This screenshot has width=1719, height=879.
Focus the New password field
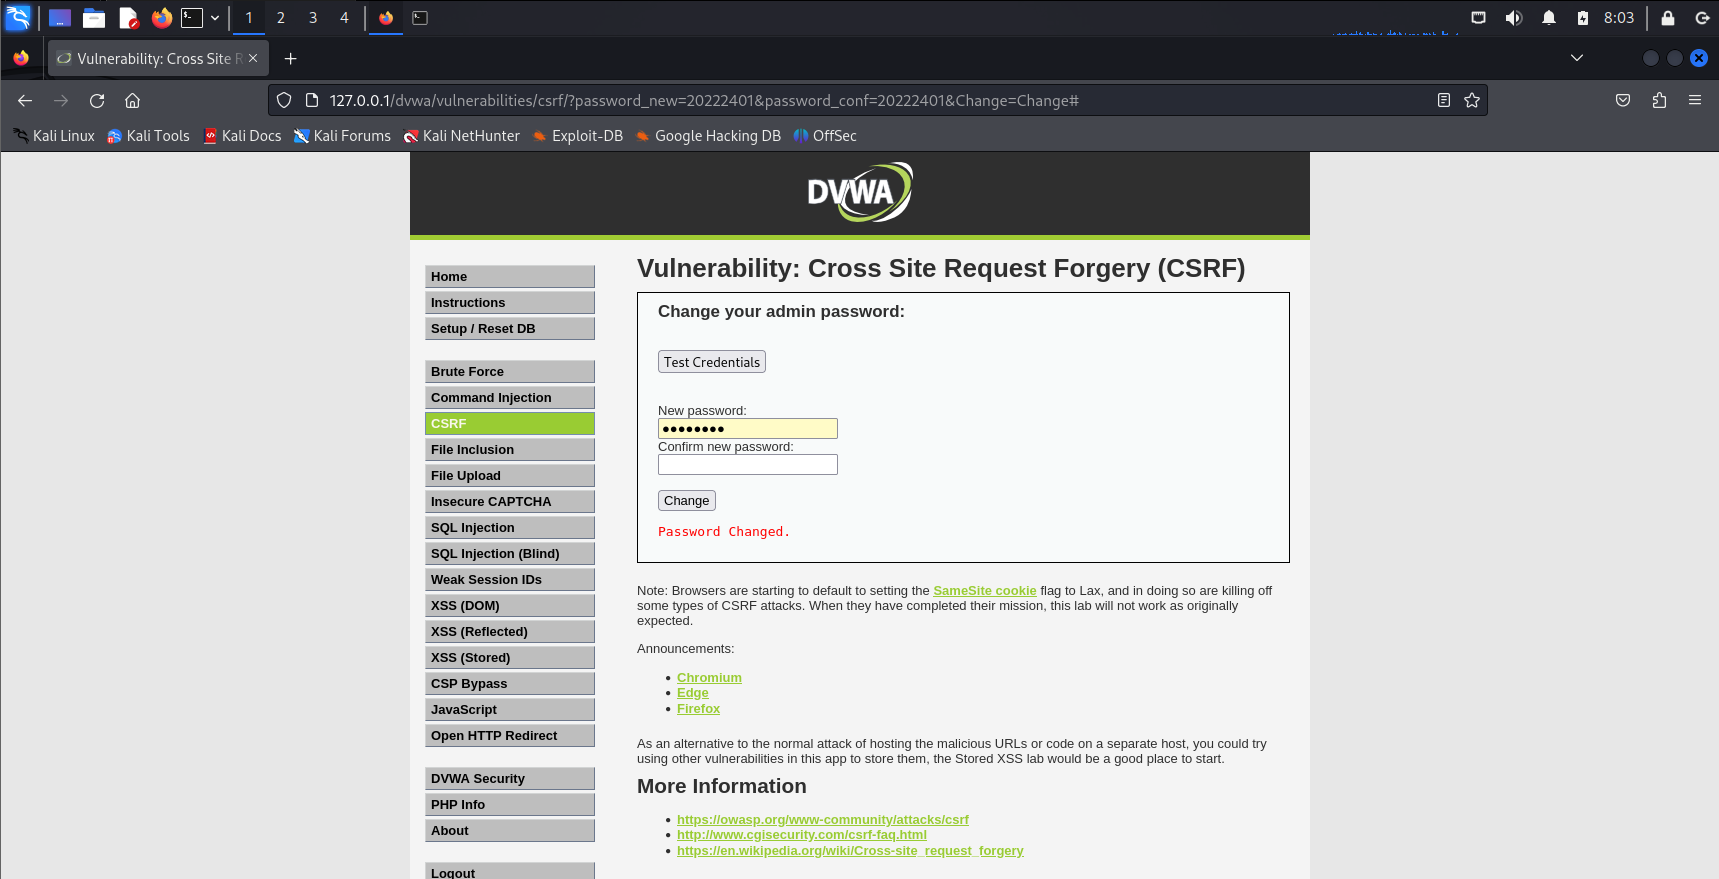click(x=748, y=429)
